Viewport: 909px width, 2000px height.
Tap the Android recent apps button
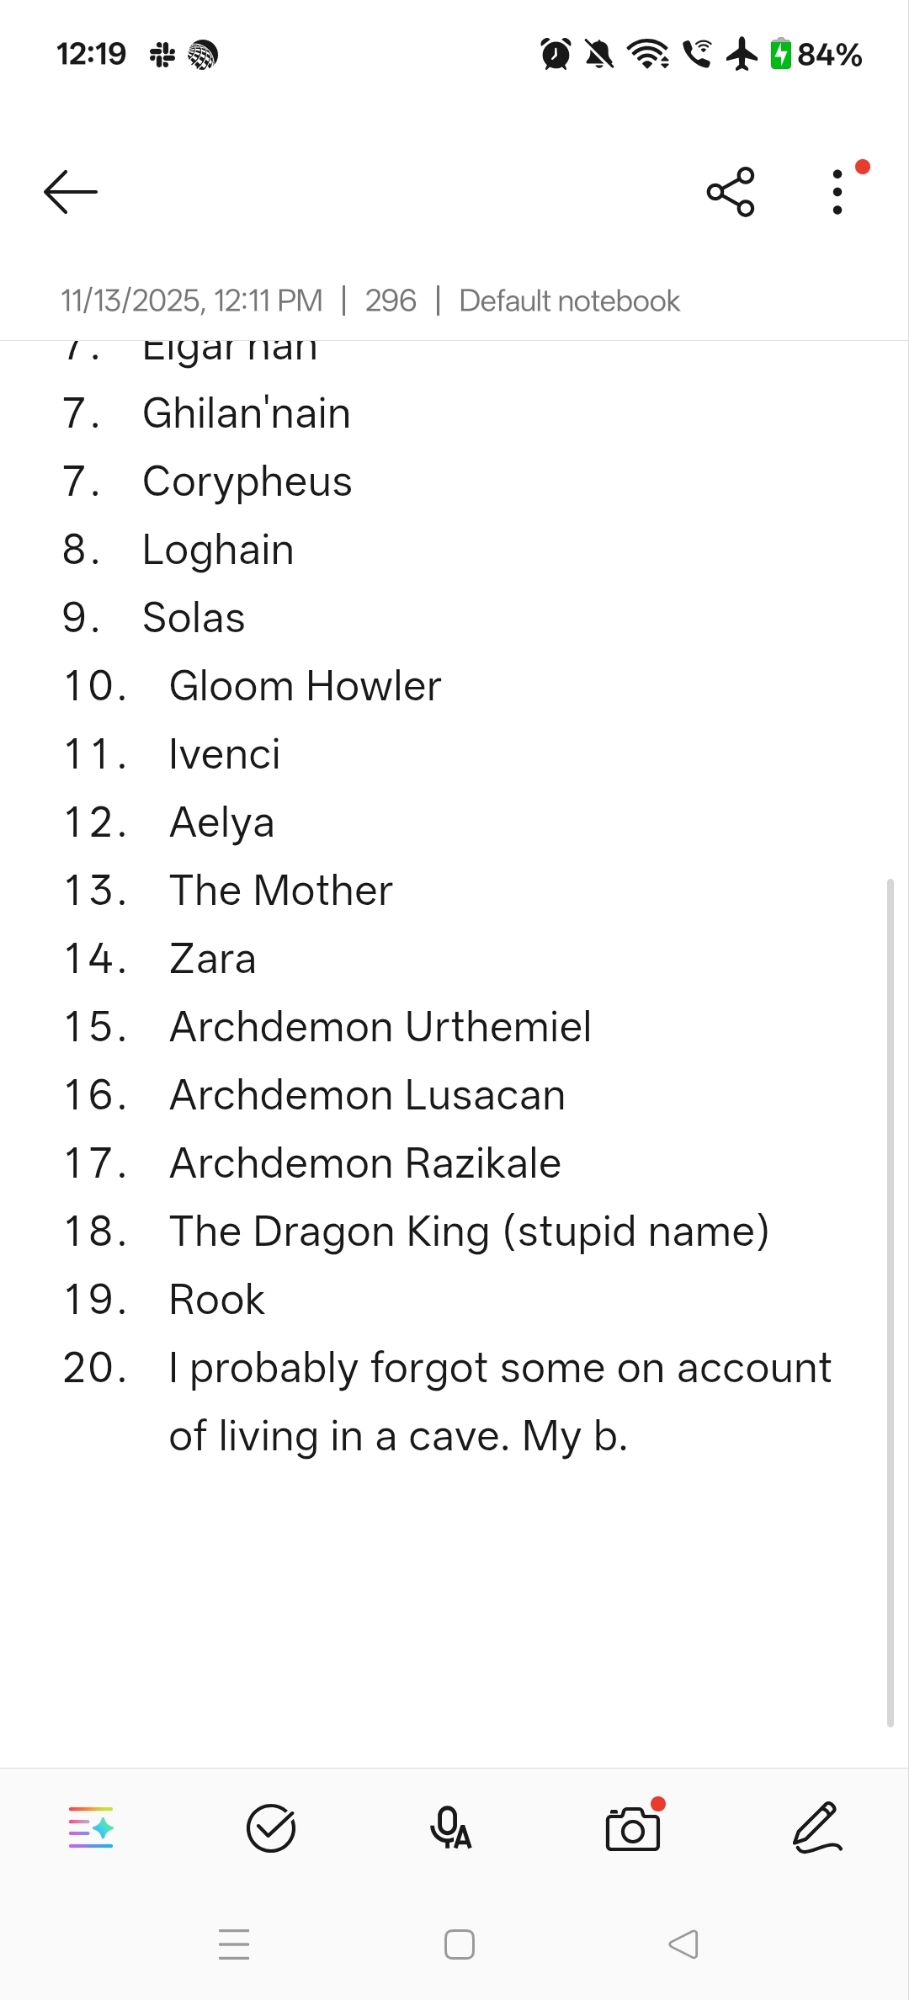point(234,1944)
